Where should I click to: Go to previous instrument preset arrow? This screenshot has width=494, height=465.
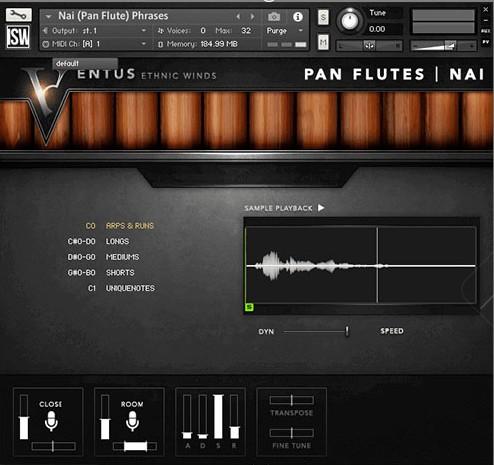238,16
